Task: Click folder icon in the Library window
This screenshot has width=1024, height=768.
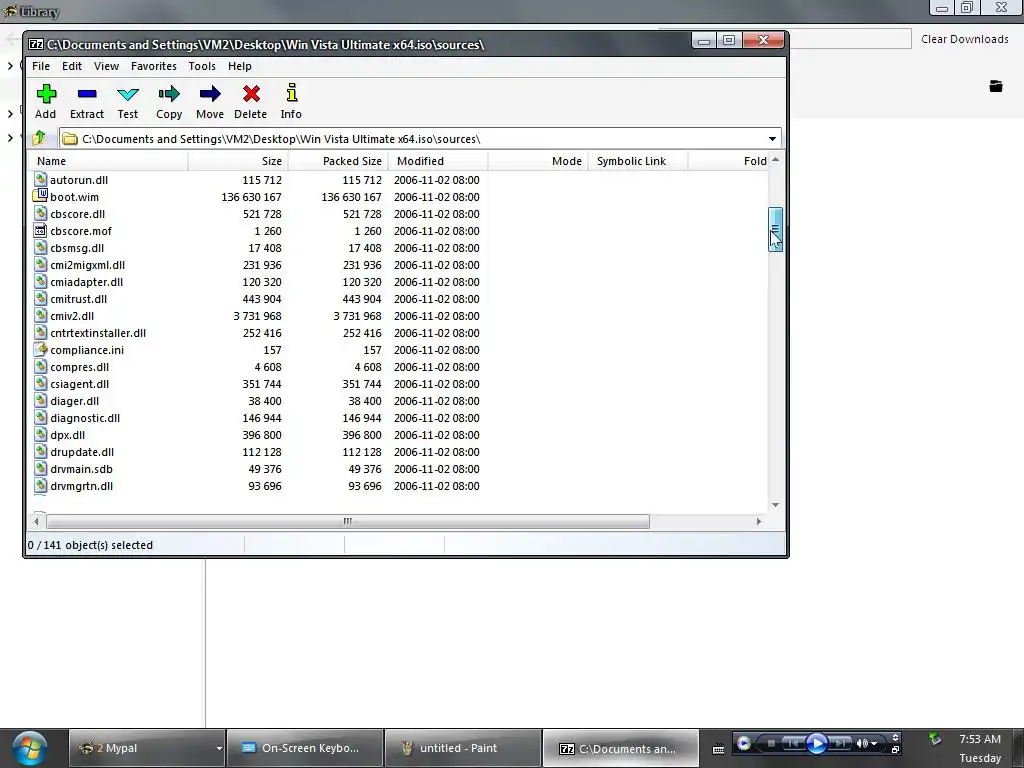Action: [x=996, y=86]
